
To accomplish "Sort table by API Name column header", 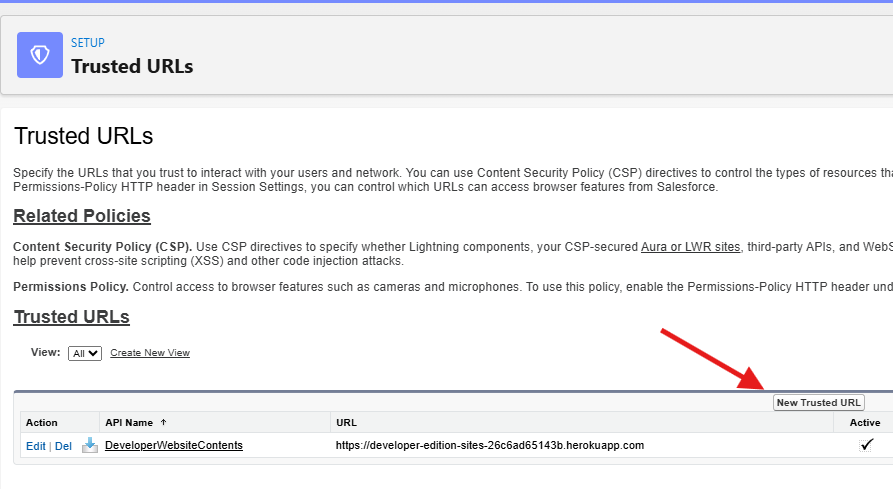I will click(x=129, y=423).
